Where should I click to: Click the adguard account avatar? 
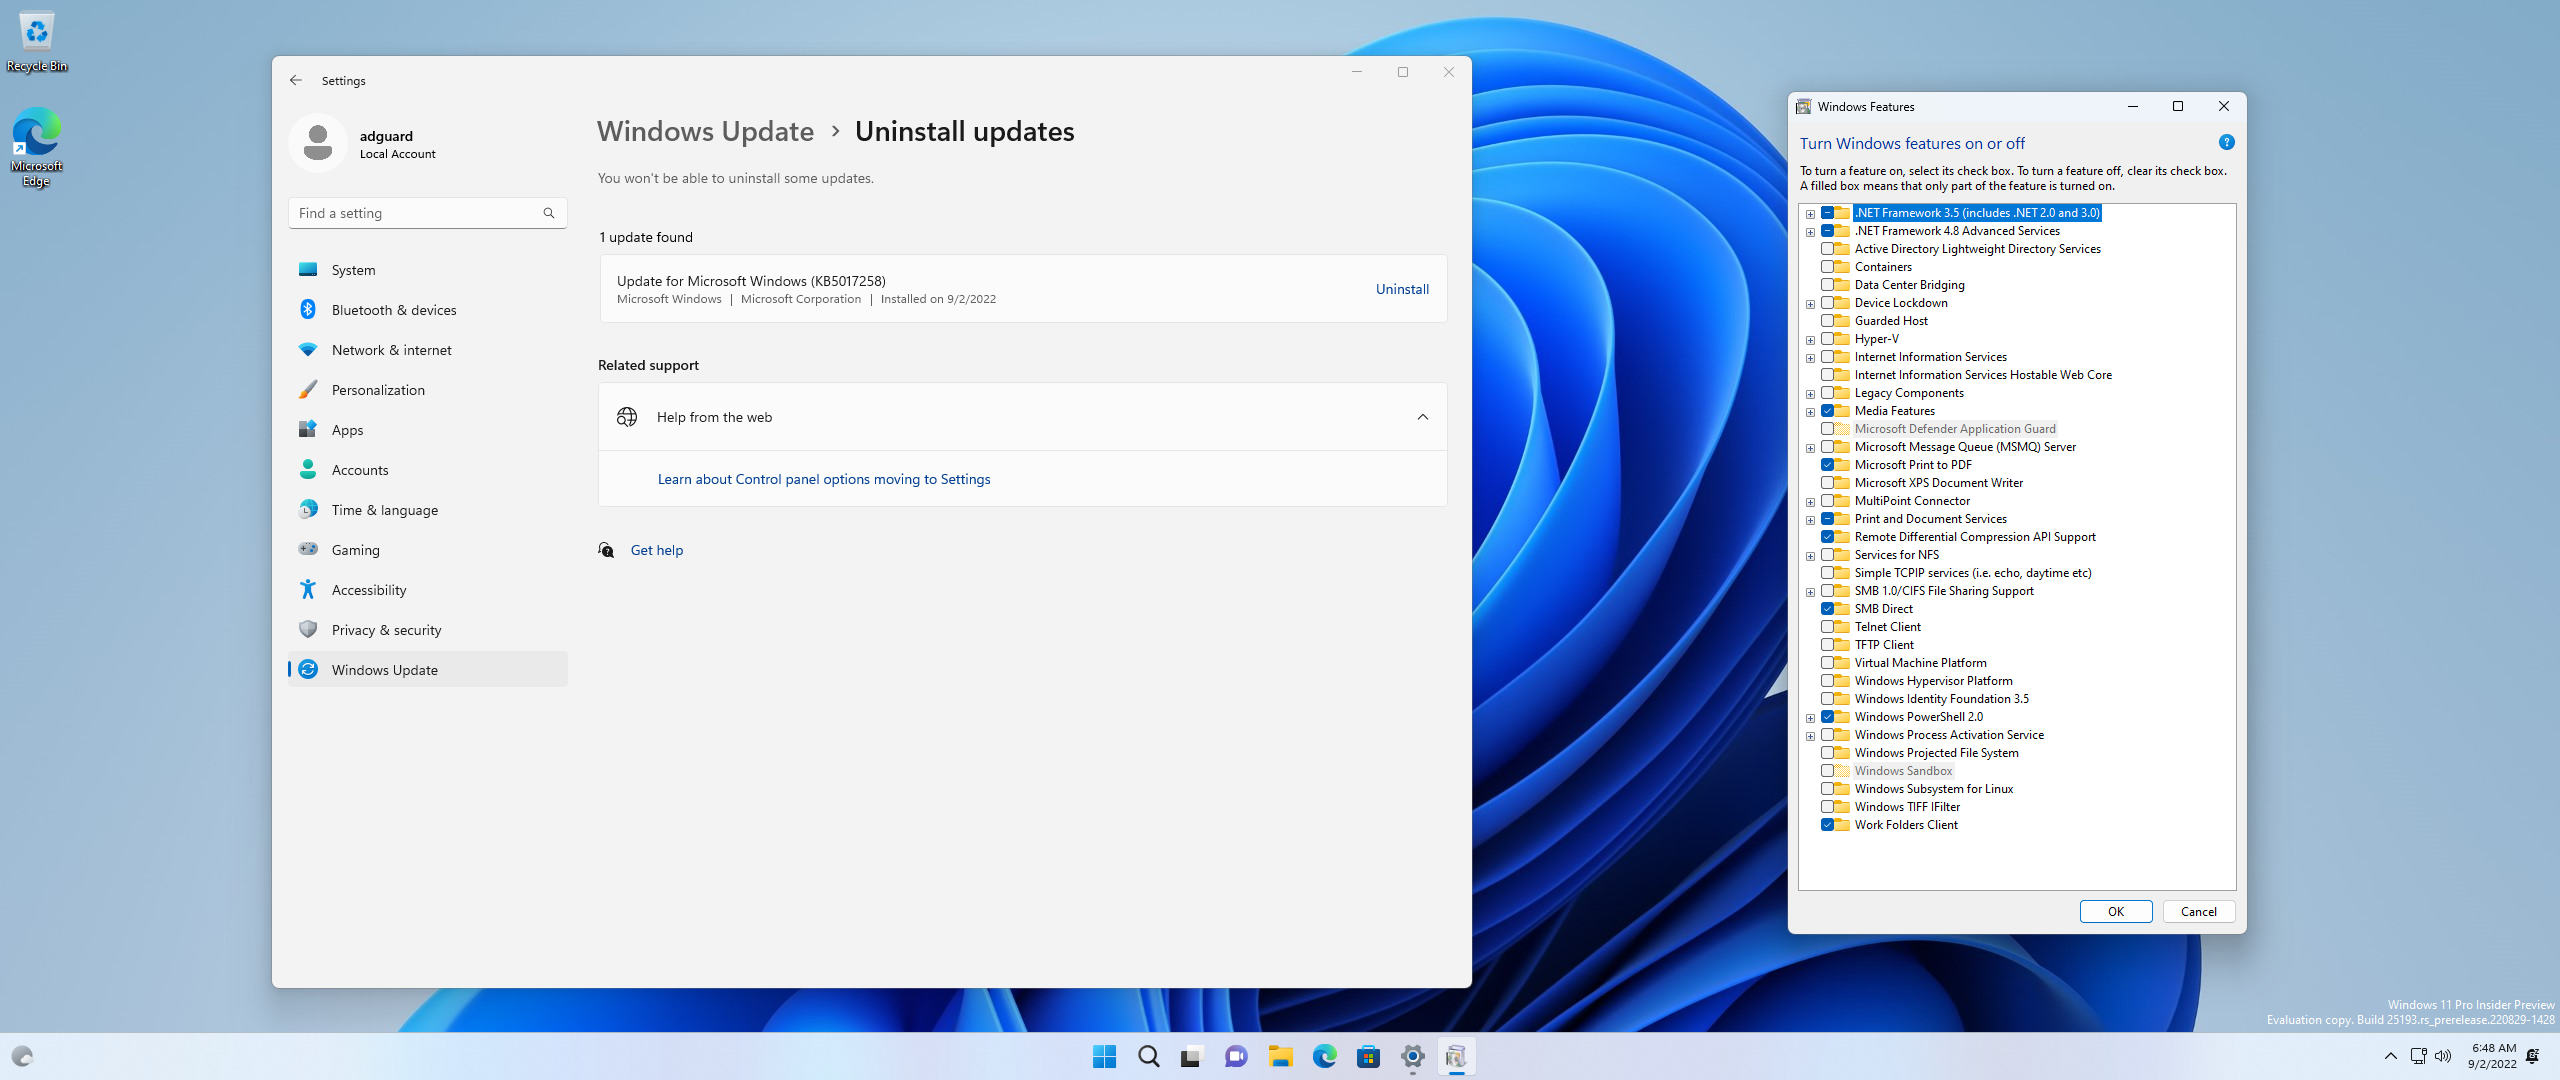point(318,143)
